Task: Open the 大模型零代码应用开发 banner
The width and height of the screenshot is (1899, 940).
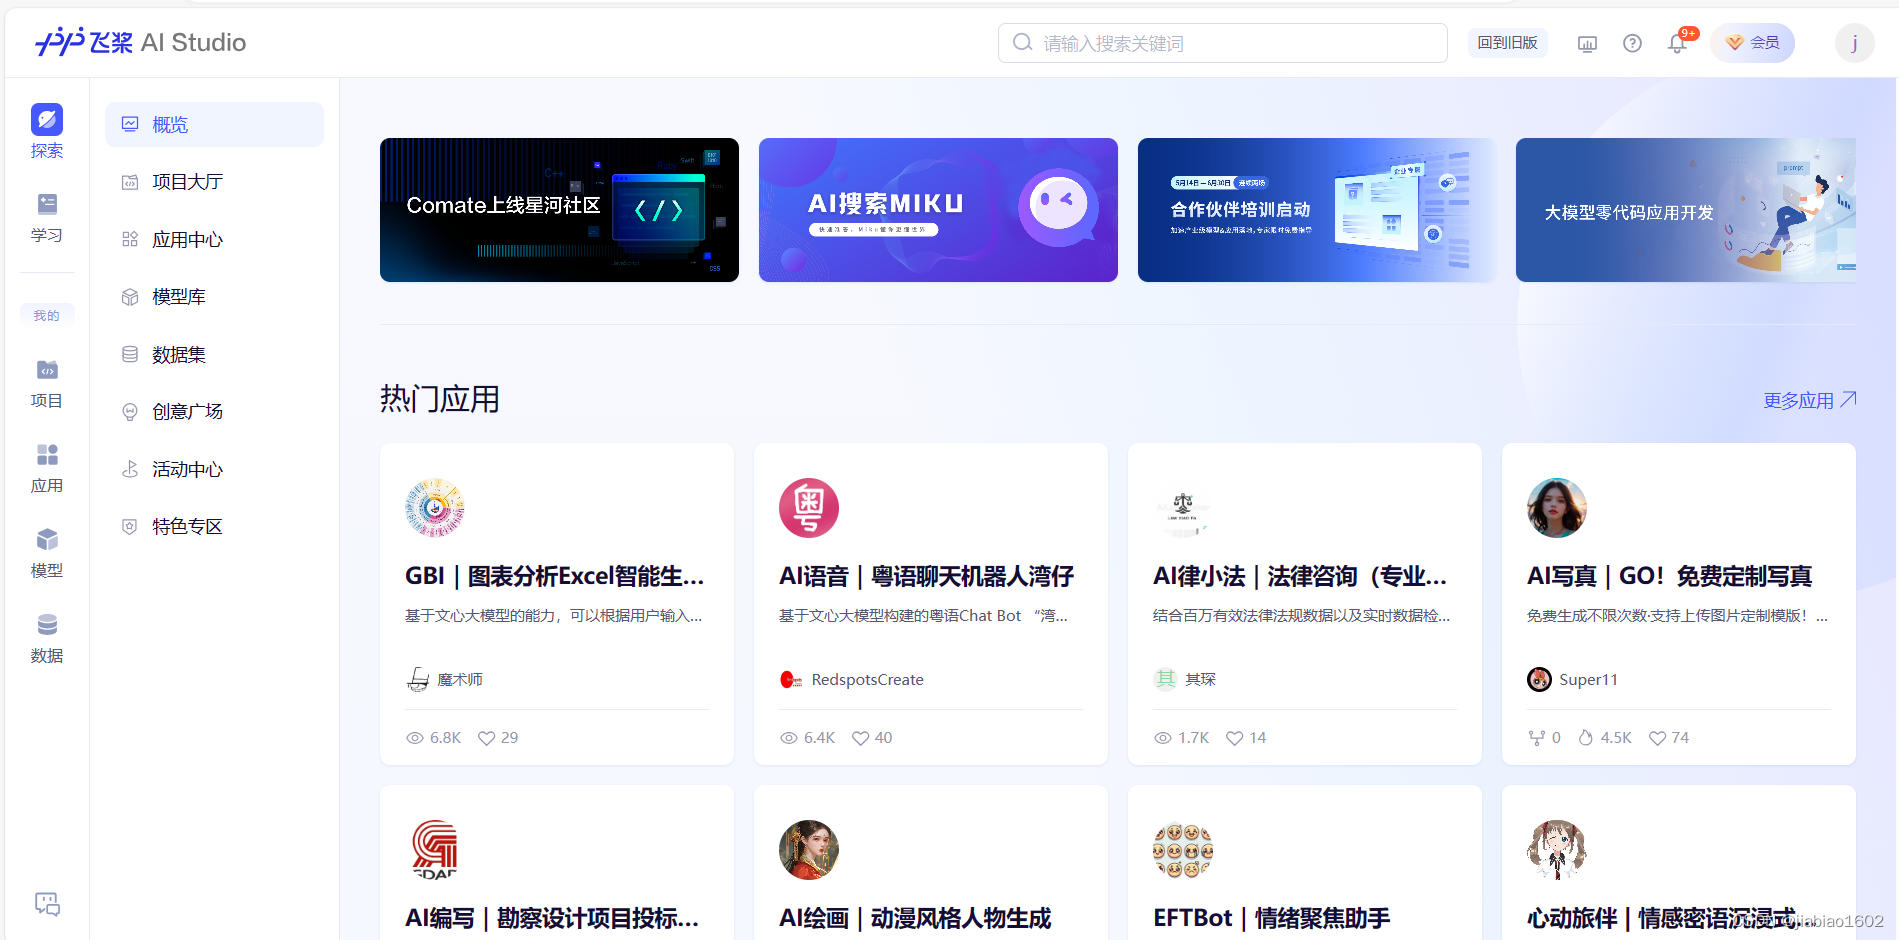Action: [x=1686, y=210]
